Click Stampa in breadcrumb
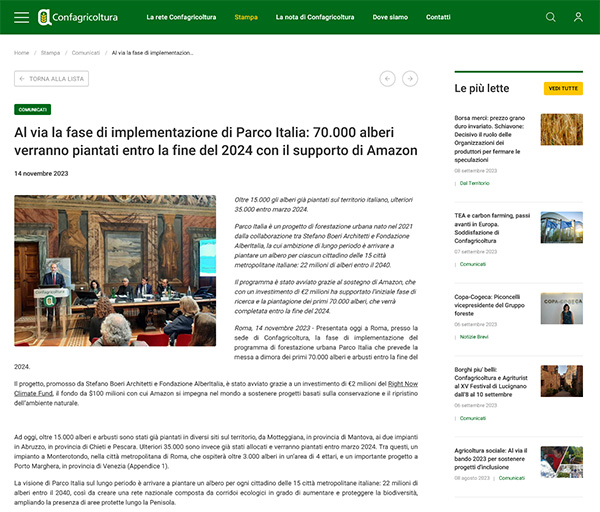The height and width of the screenshot is (512, 600). (x=51, y=53)
